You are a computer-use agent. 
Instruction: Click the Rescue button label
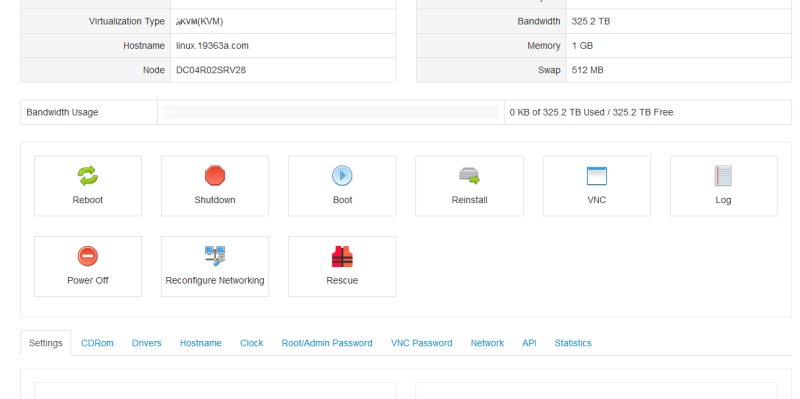[342, 280]
